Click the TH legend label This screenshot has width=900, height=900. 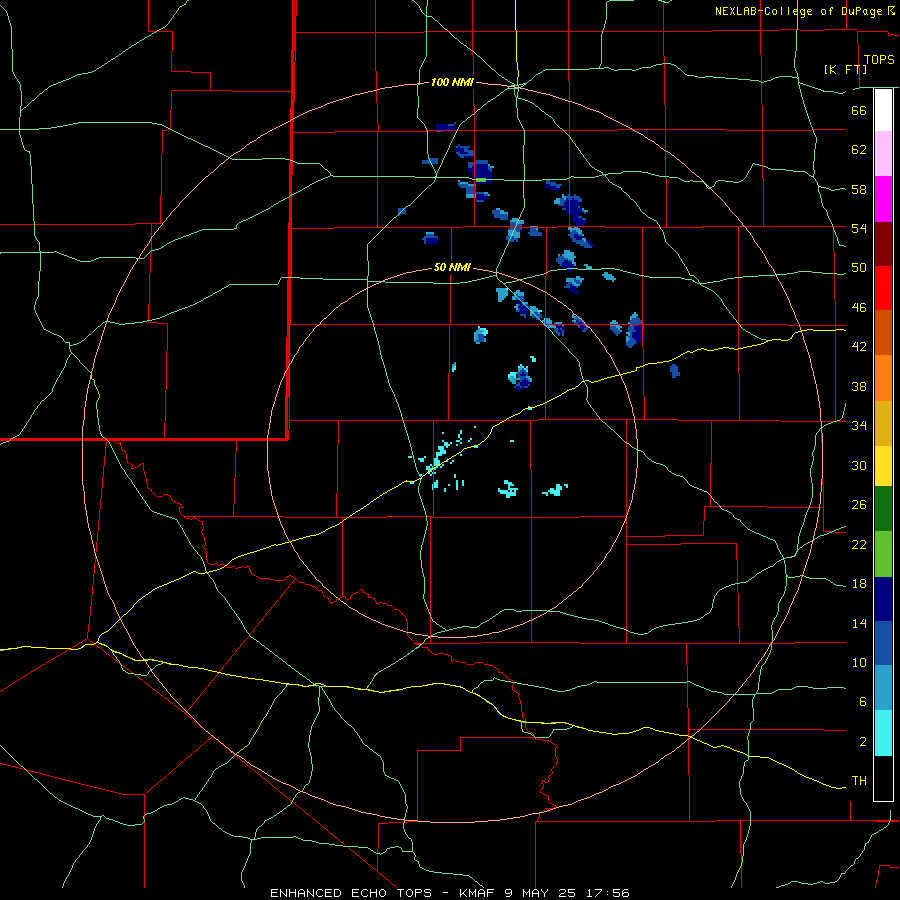point(859,781)
